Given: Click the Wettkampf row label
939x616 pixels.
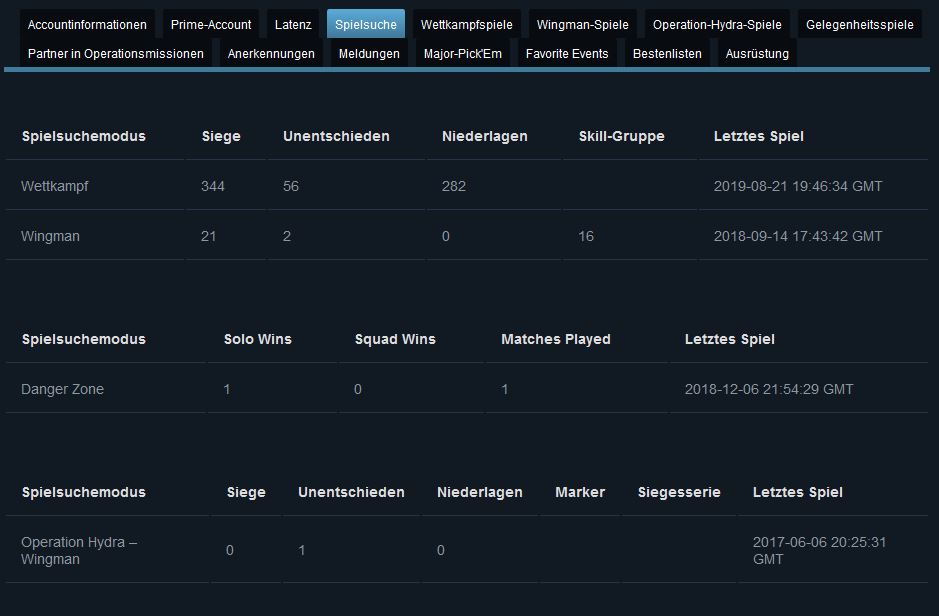Looking at the screenshot, I should (x=54, y=186).
